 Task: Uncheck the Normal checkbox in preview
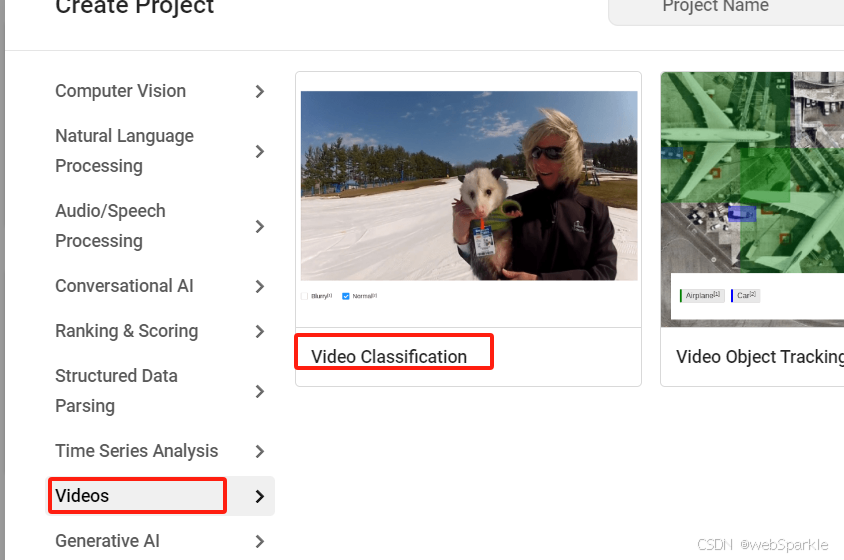pyautogui.click(x=346, y=296)
